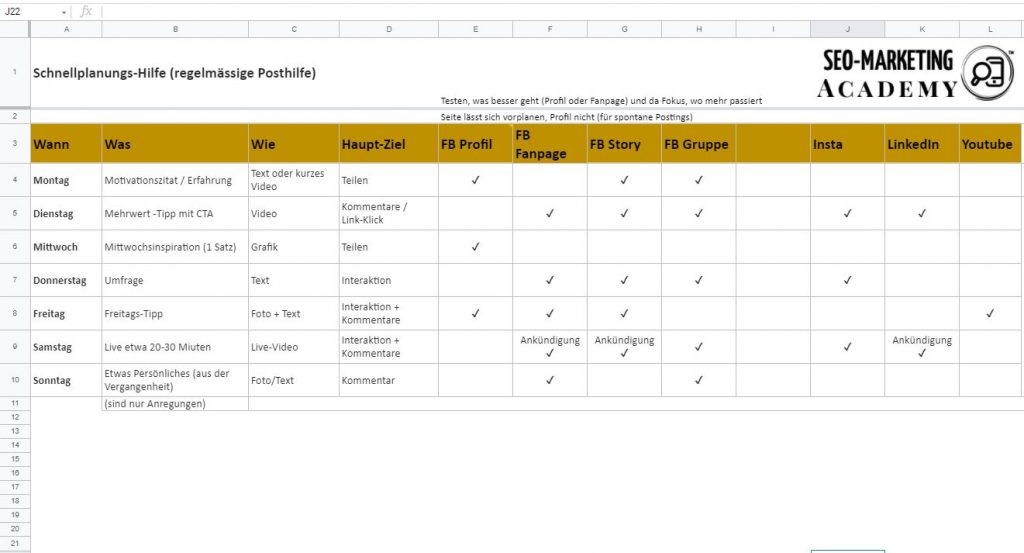Select column J header
Image resolution: width=1024 pixels, height=553 pixels.
pos(848,29)
